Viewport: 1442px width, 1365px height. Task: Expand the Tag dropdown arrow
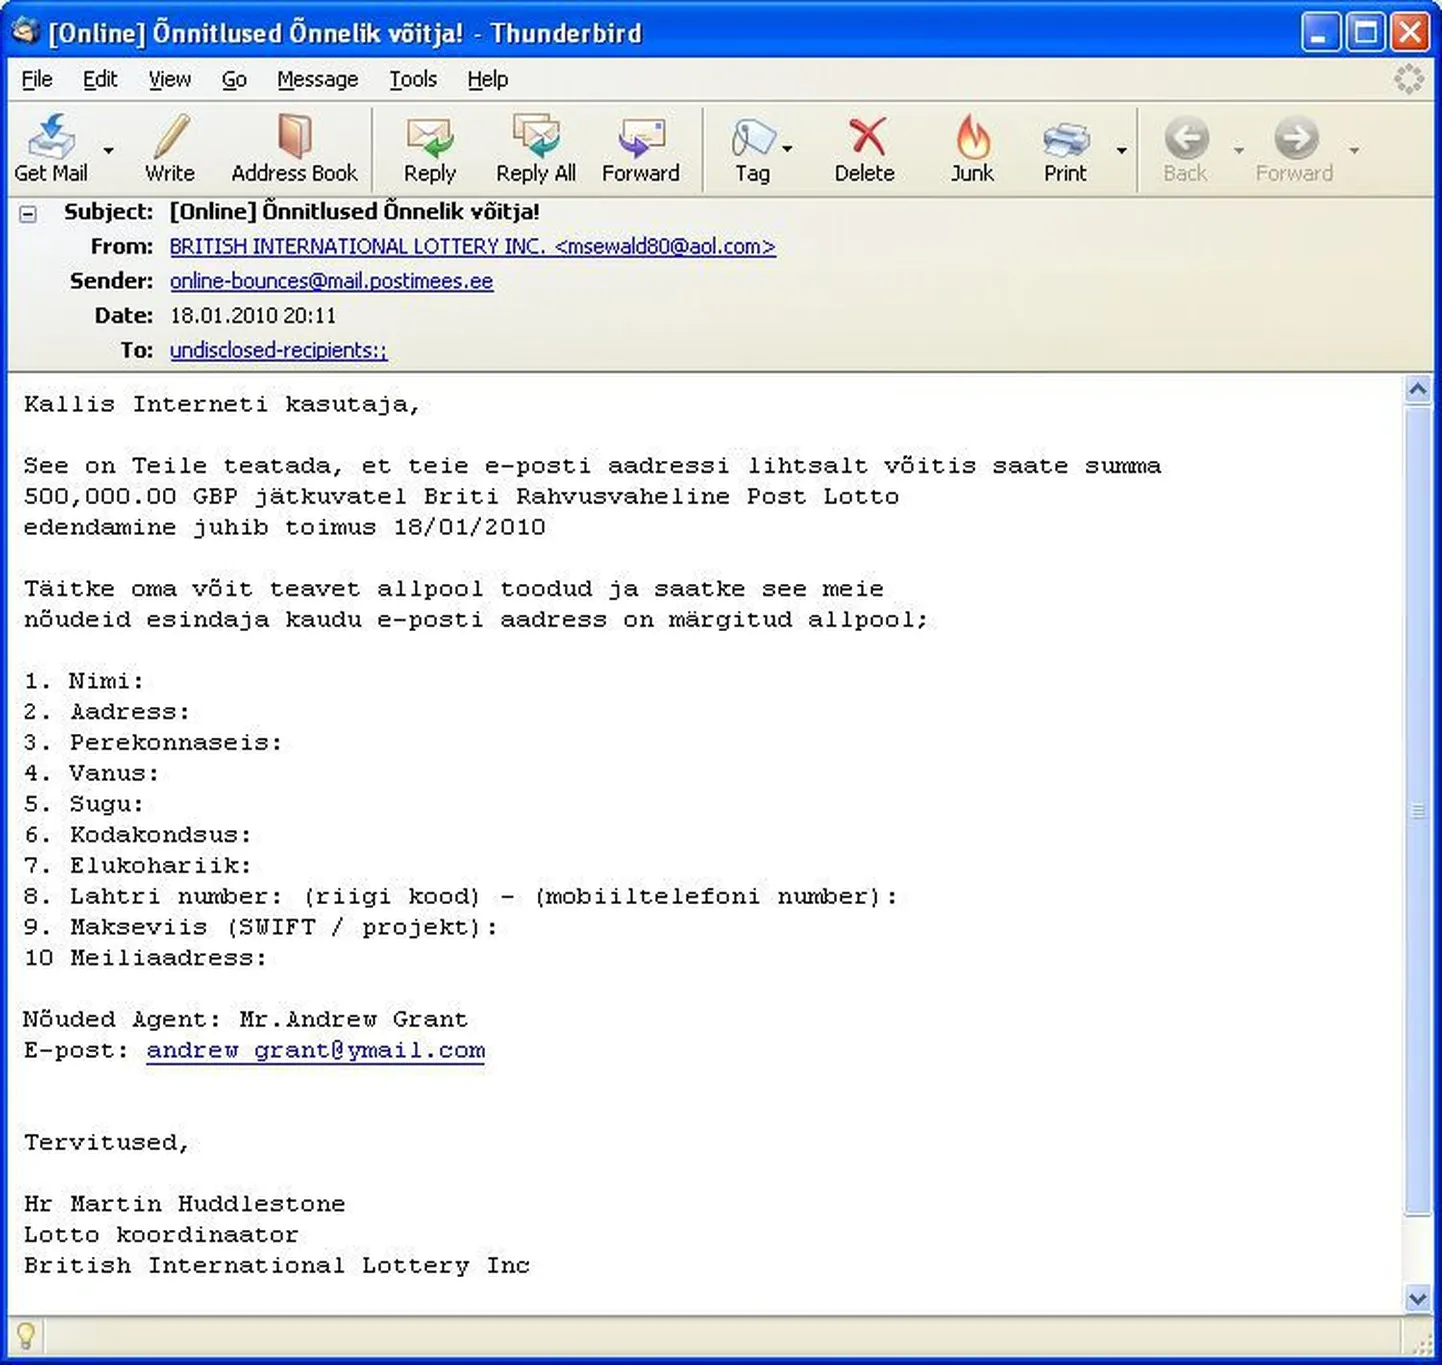pyautogui.click(x=788, y=149)
